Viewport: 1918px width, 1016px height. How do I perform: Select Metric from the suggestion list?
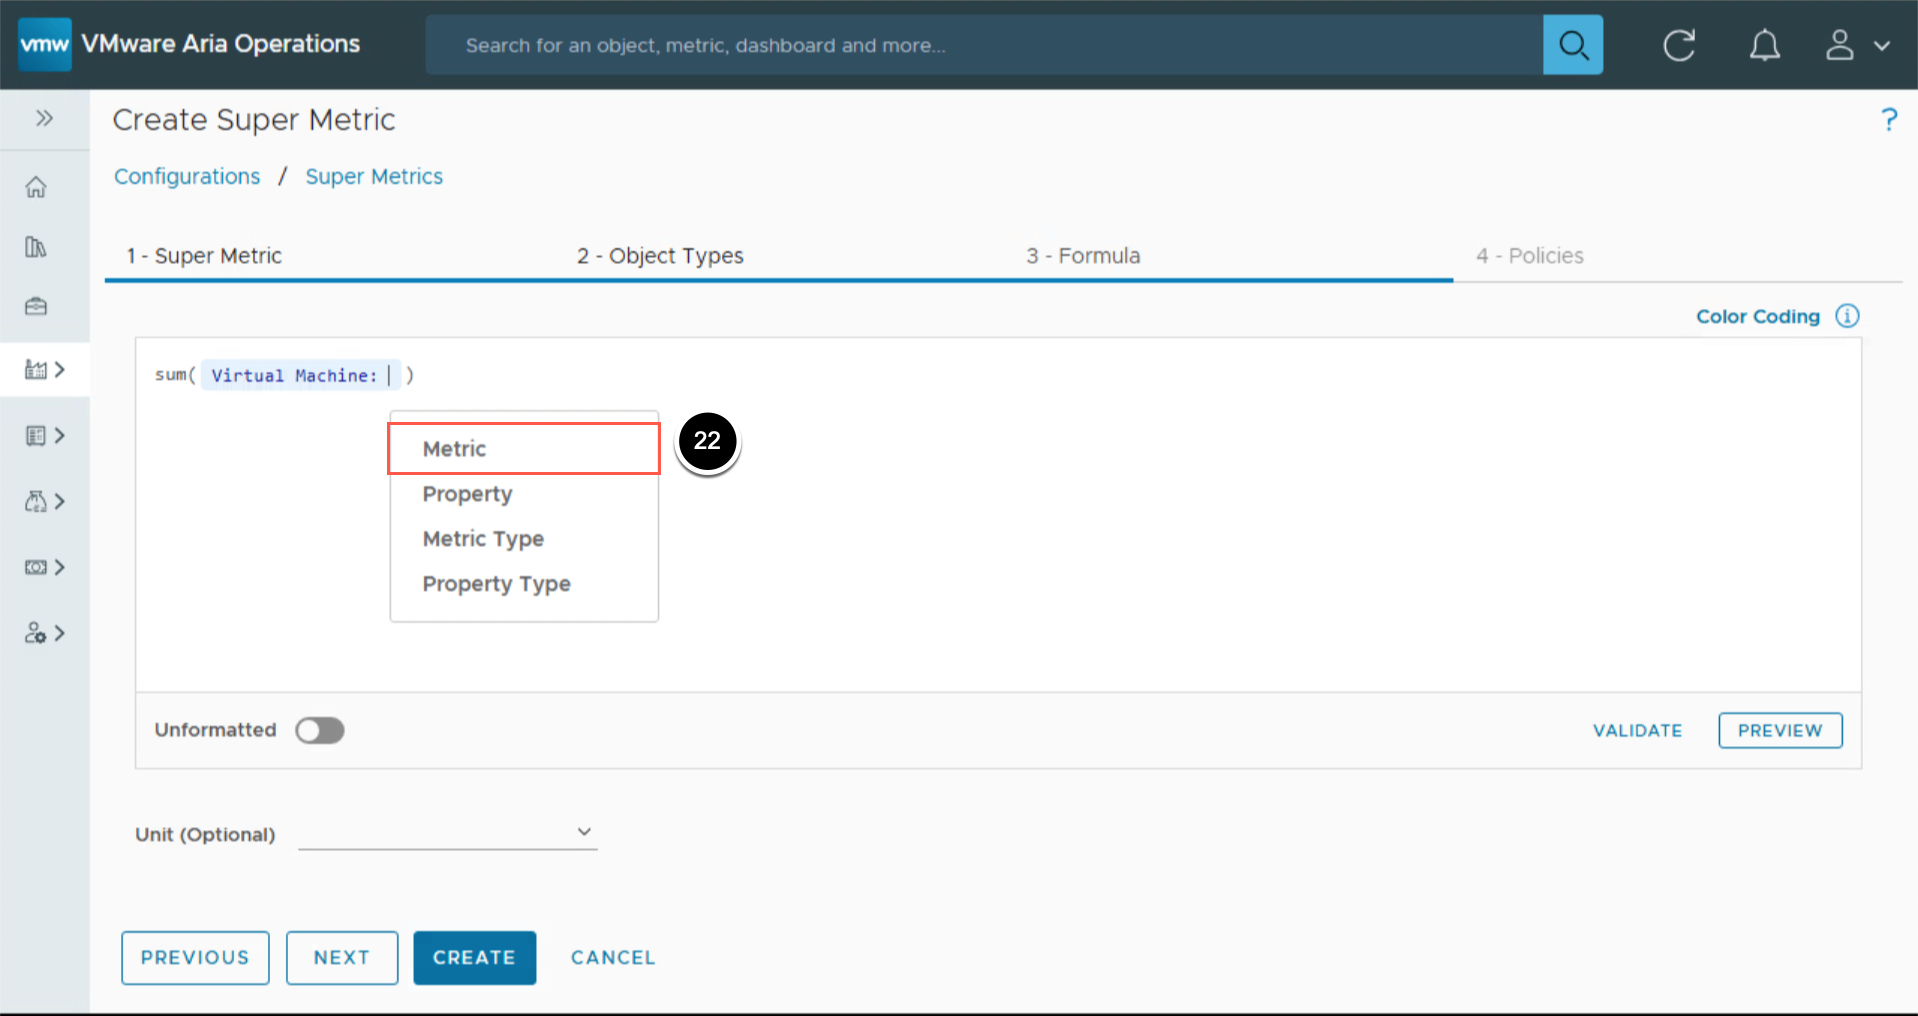pyautogui.click(x=455, y=449)
